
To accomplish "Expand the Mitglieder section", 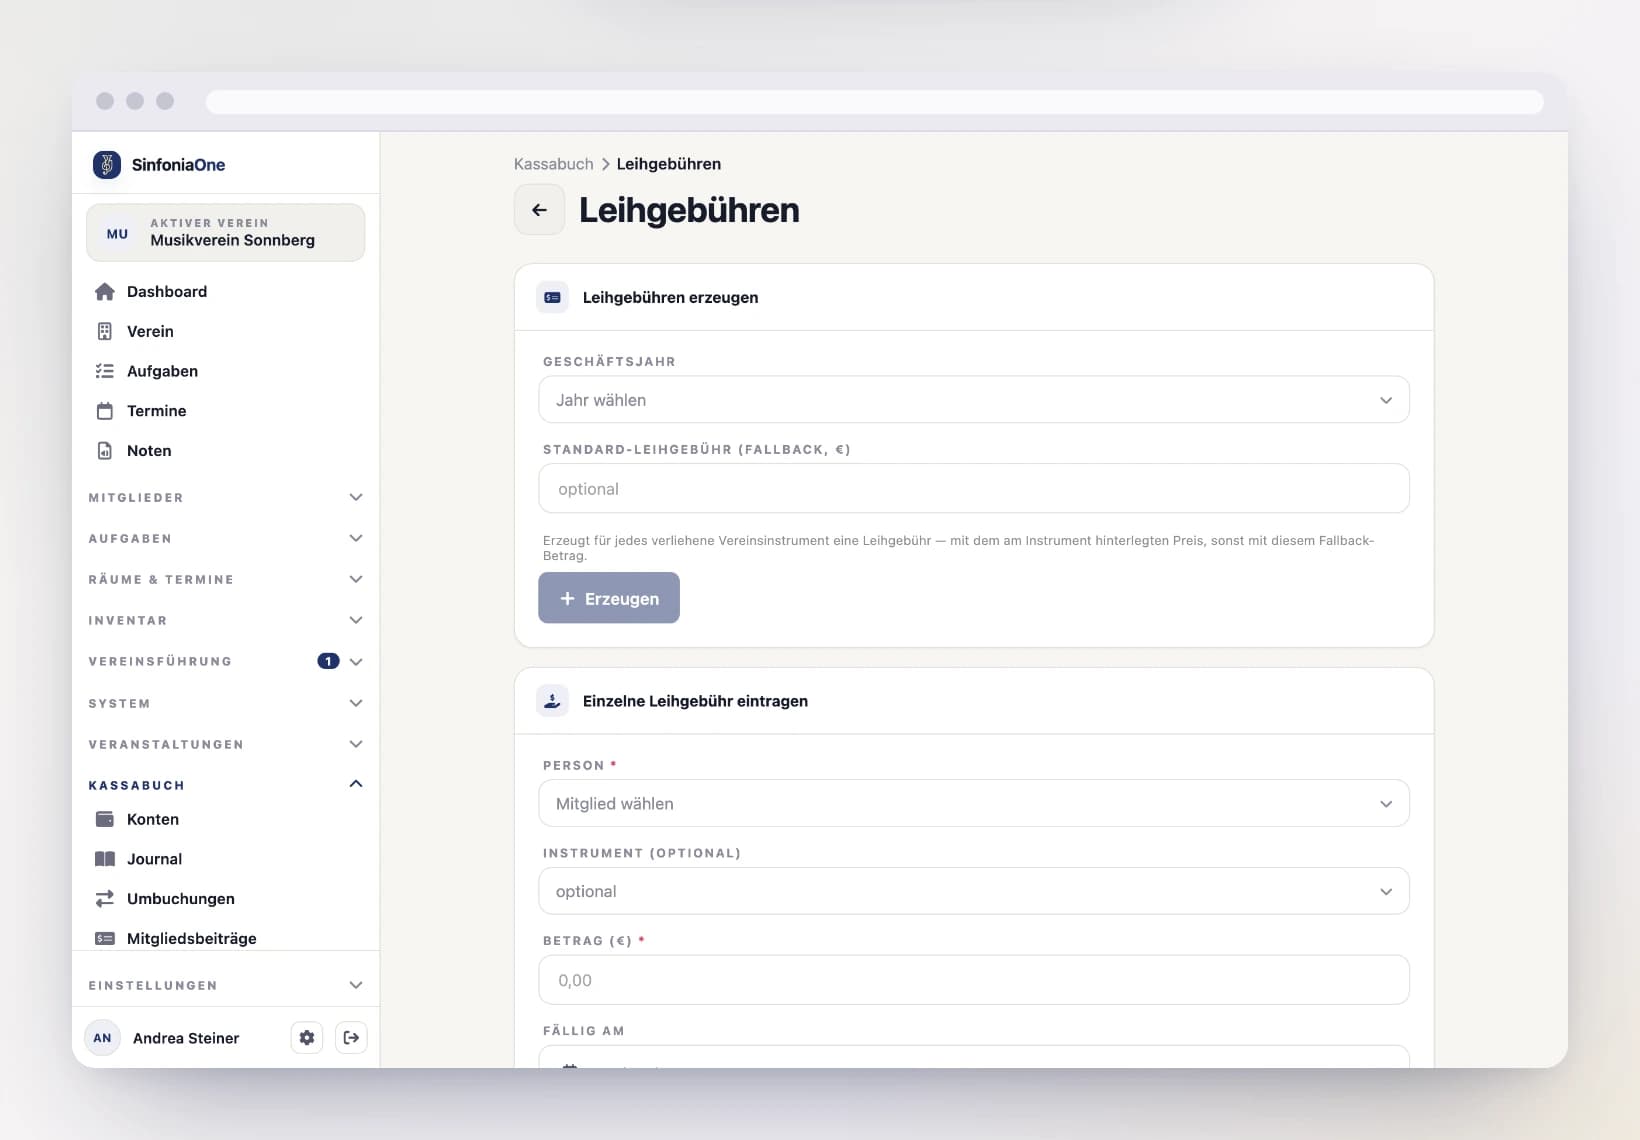I will tap(226, 497).
